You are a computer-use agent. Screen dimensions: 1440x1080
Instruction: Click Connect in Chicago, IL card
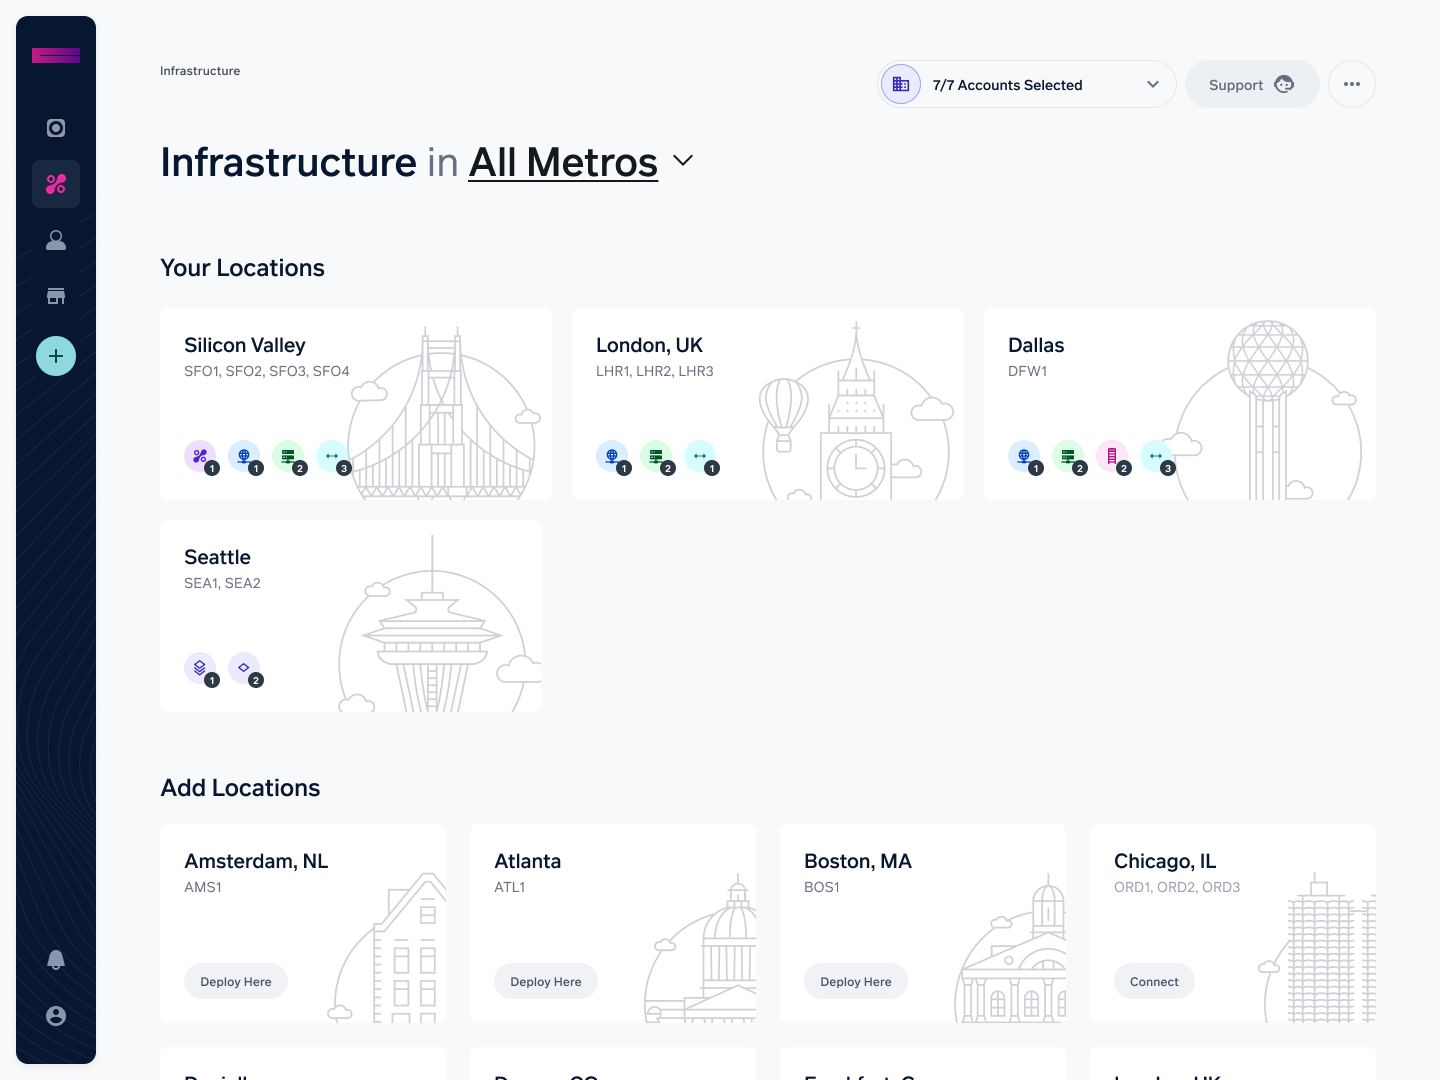point(1154,981)
